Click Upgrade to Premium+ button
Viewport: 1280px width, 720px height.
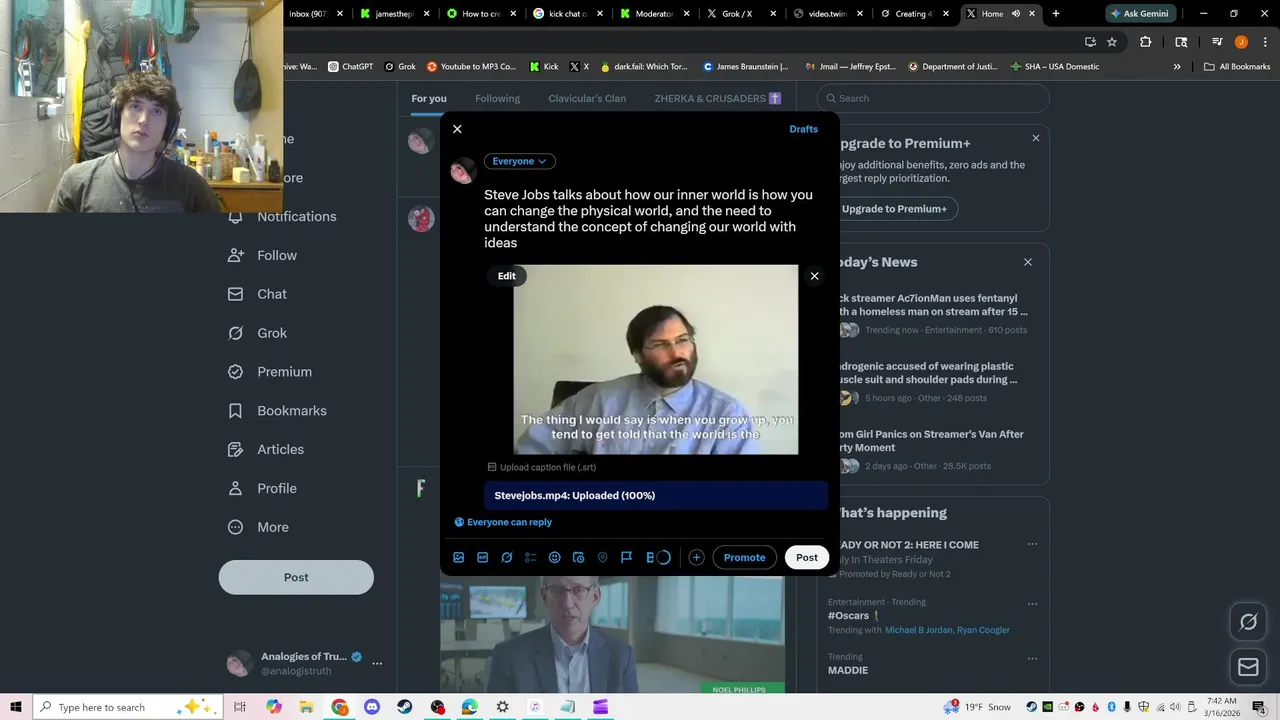click(x=893, y=209)
